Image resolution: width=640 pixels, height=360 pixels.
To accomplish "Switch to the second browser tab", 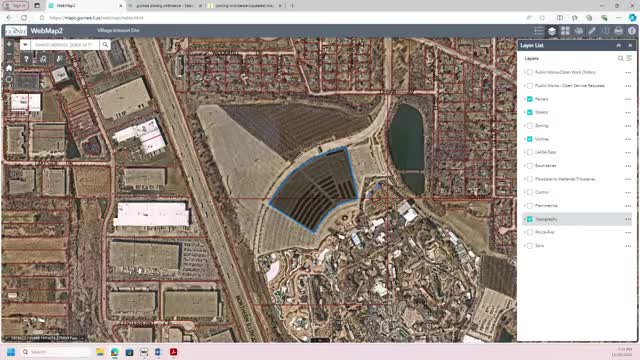I will [164, 6].
